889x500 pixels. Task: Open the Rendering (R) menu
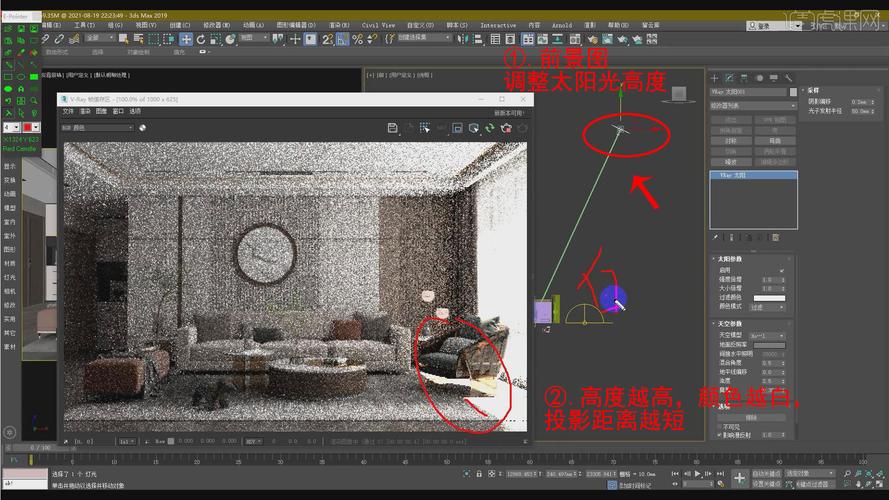point(339,25)
